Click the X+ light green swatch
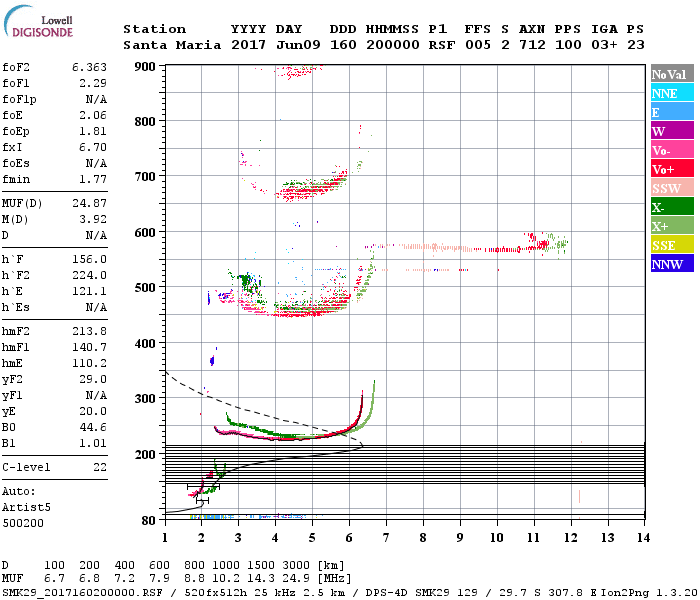Viewport: 700px width, 600px height. tap(672, 226)
